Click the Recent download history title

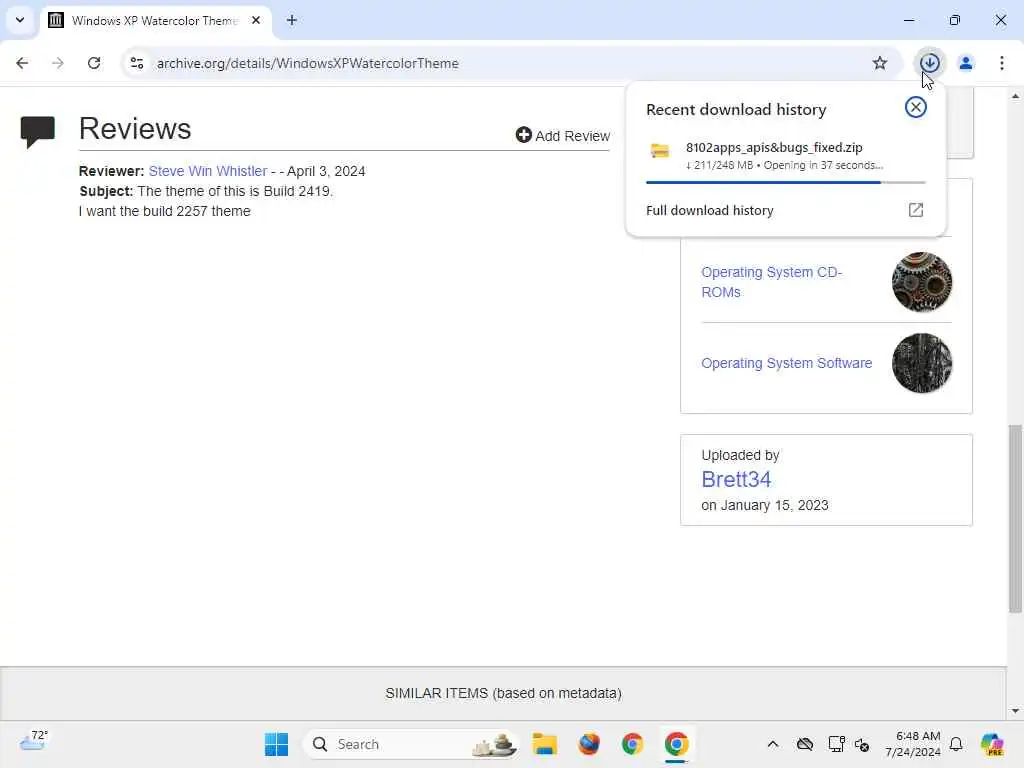tap(736, 109)
